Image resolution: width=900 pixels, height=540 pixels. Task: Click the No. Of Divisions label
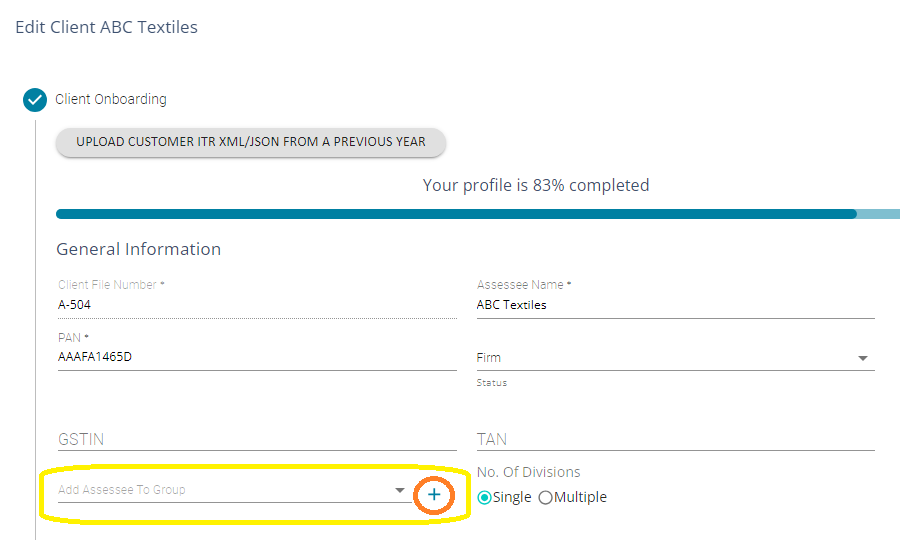pos(528,472)
